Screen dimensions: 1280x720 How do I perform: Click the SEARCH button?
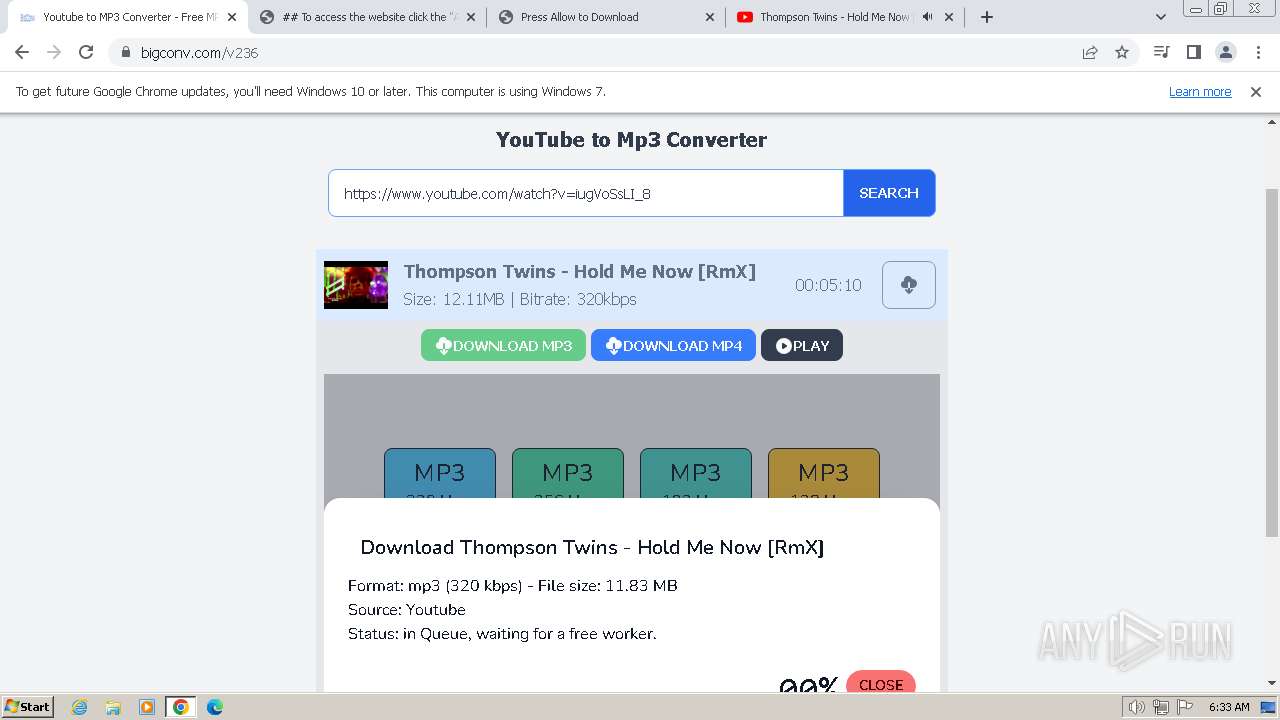(889, 193)
